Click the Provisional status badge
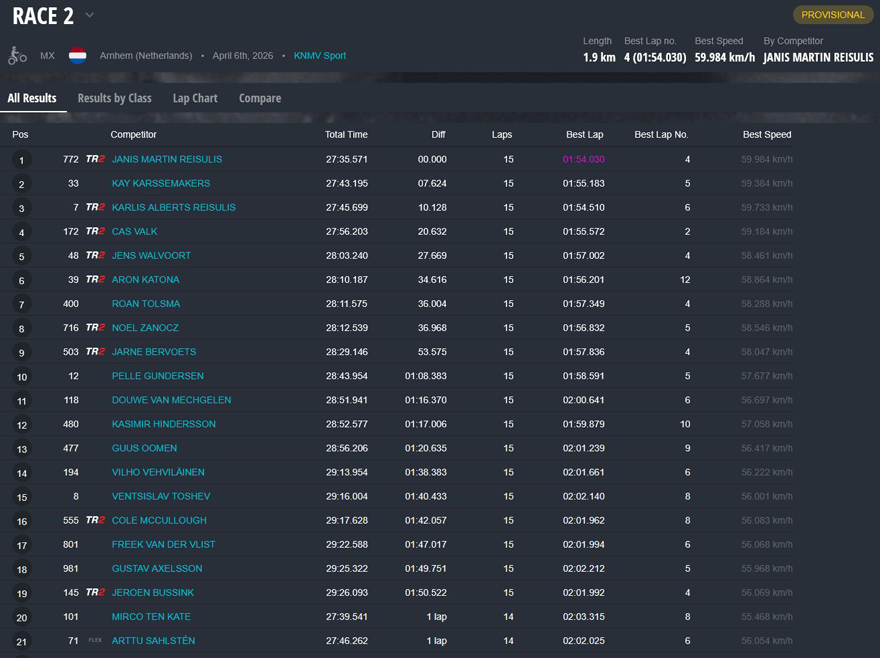 click(832, 15)
